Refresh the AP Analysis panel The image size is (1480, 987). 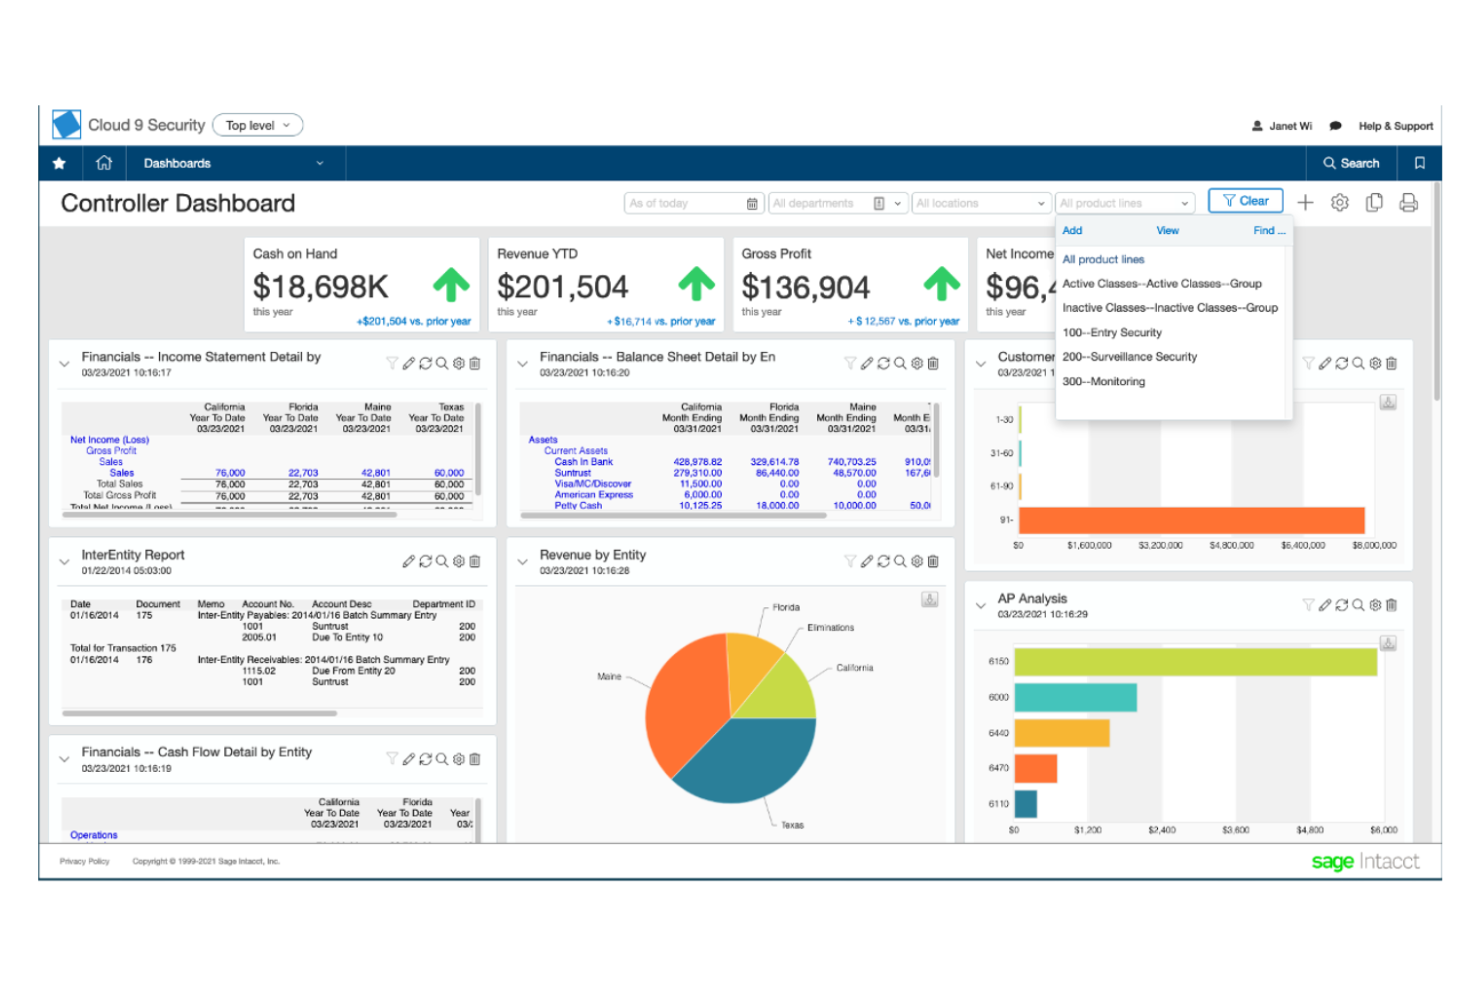[x=1342, y=605]
